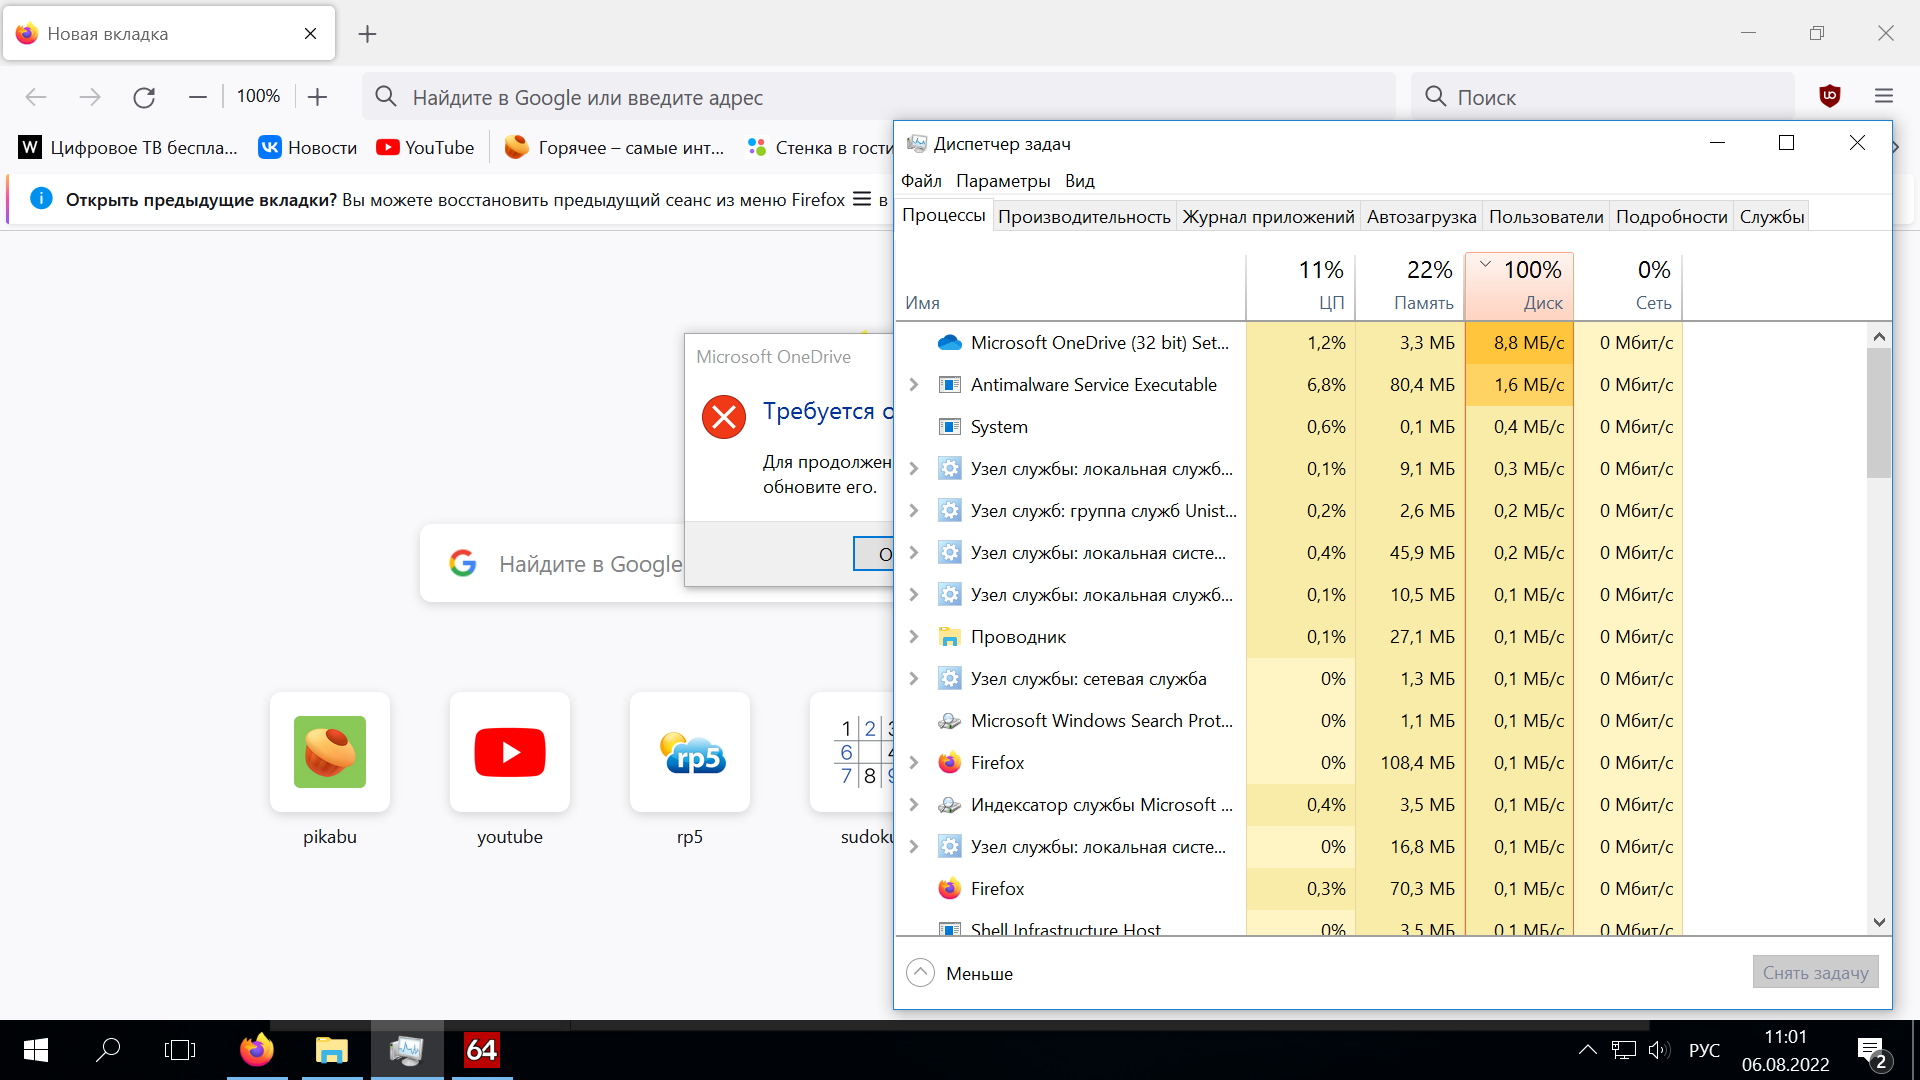Expand the first Firefox process group
The width and height of the screenshot is (1920, 1080).
913,763
